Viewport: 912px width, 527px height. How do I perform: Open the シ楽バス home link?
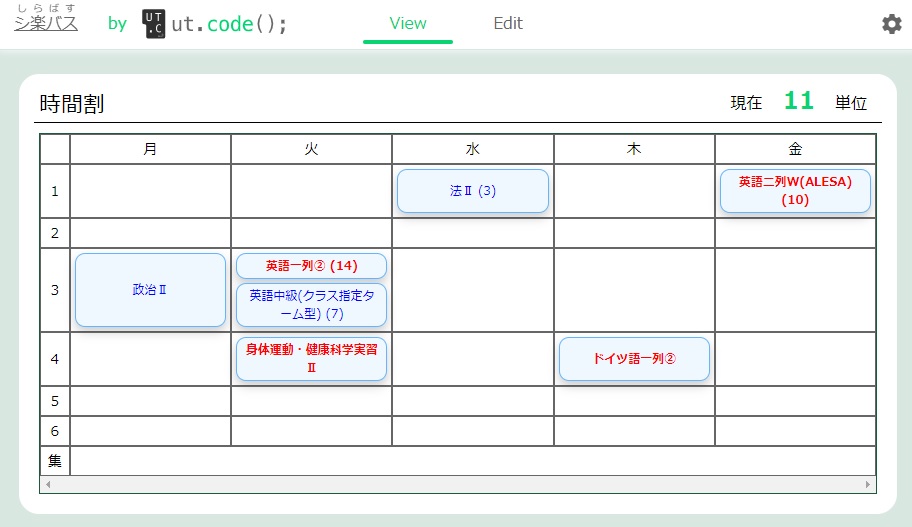pyautogui.click(x=46, y=23)
